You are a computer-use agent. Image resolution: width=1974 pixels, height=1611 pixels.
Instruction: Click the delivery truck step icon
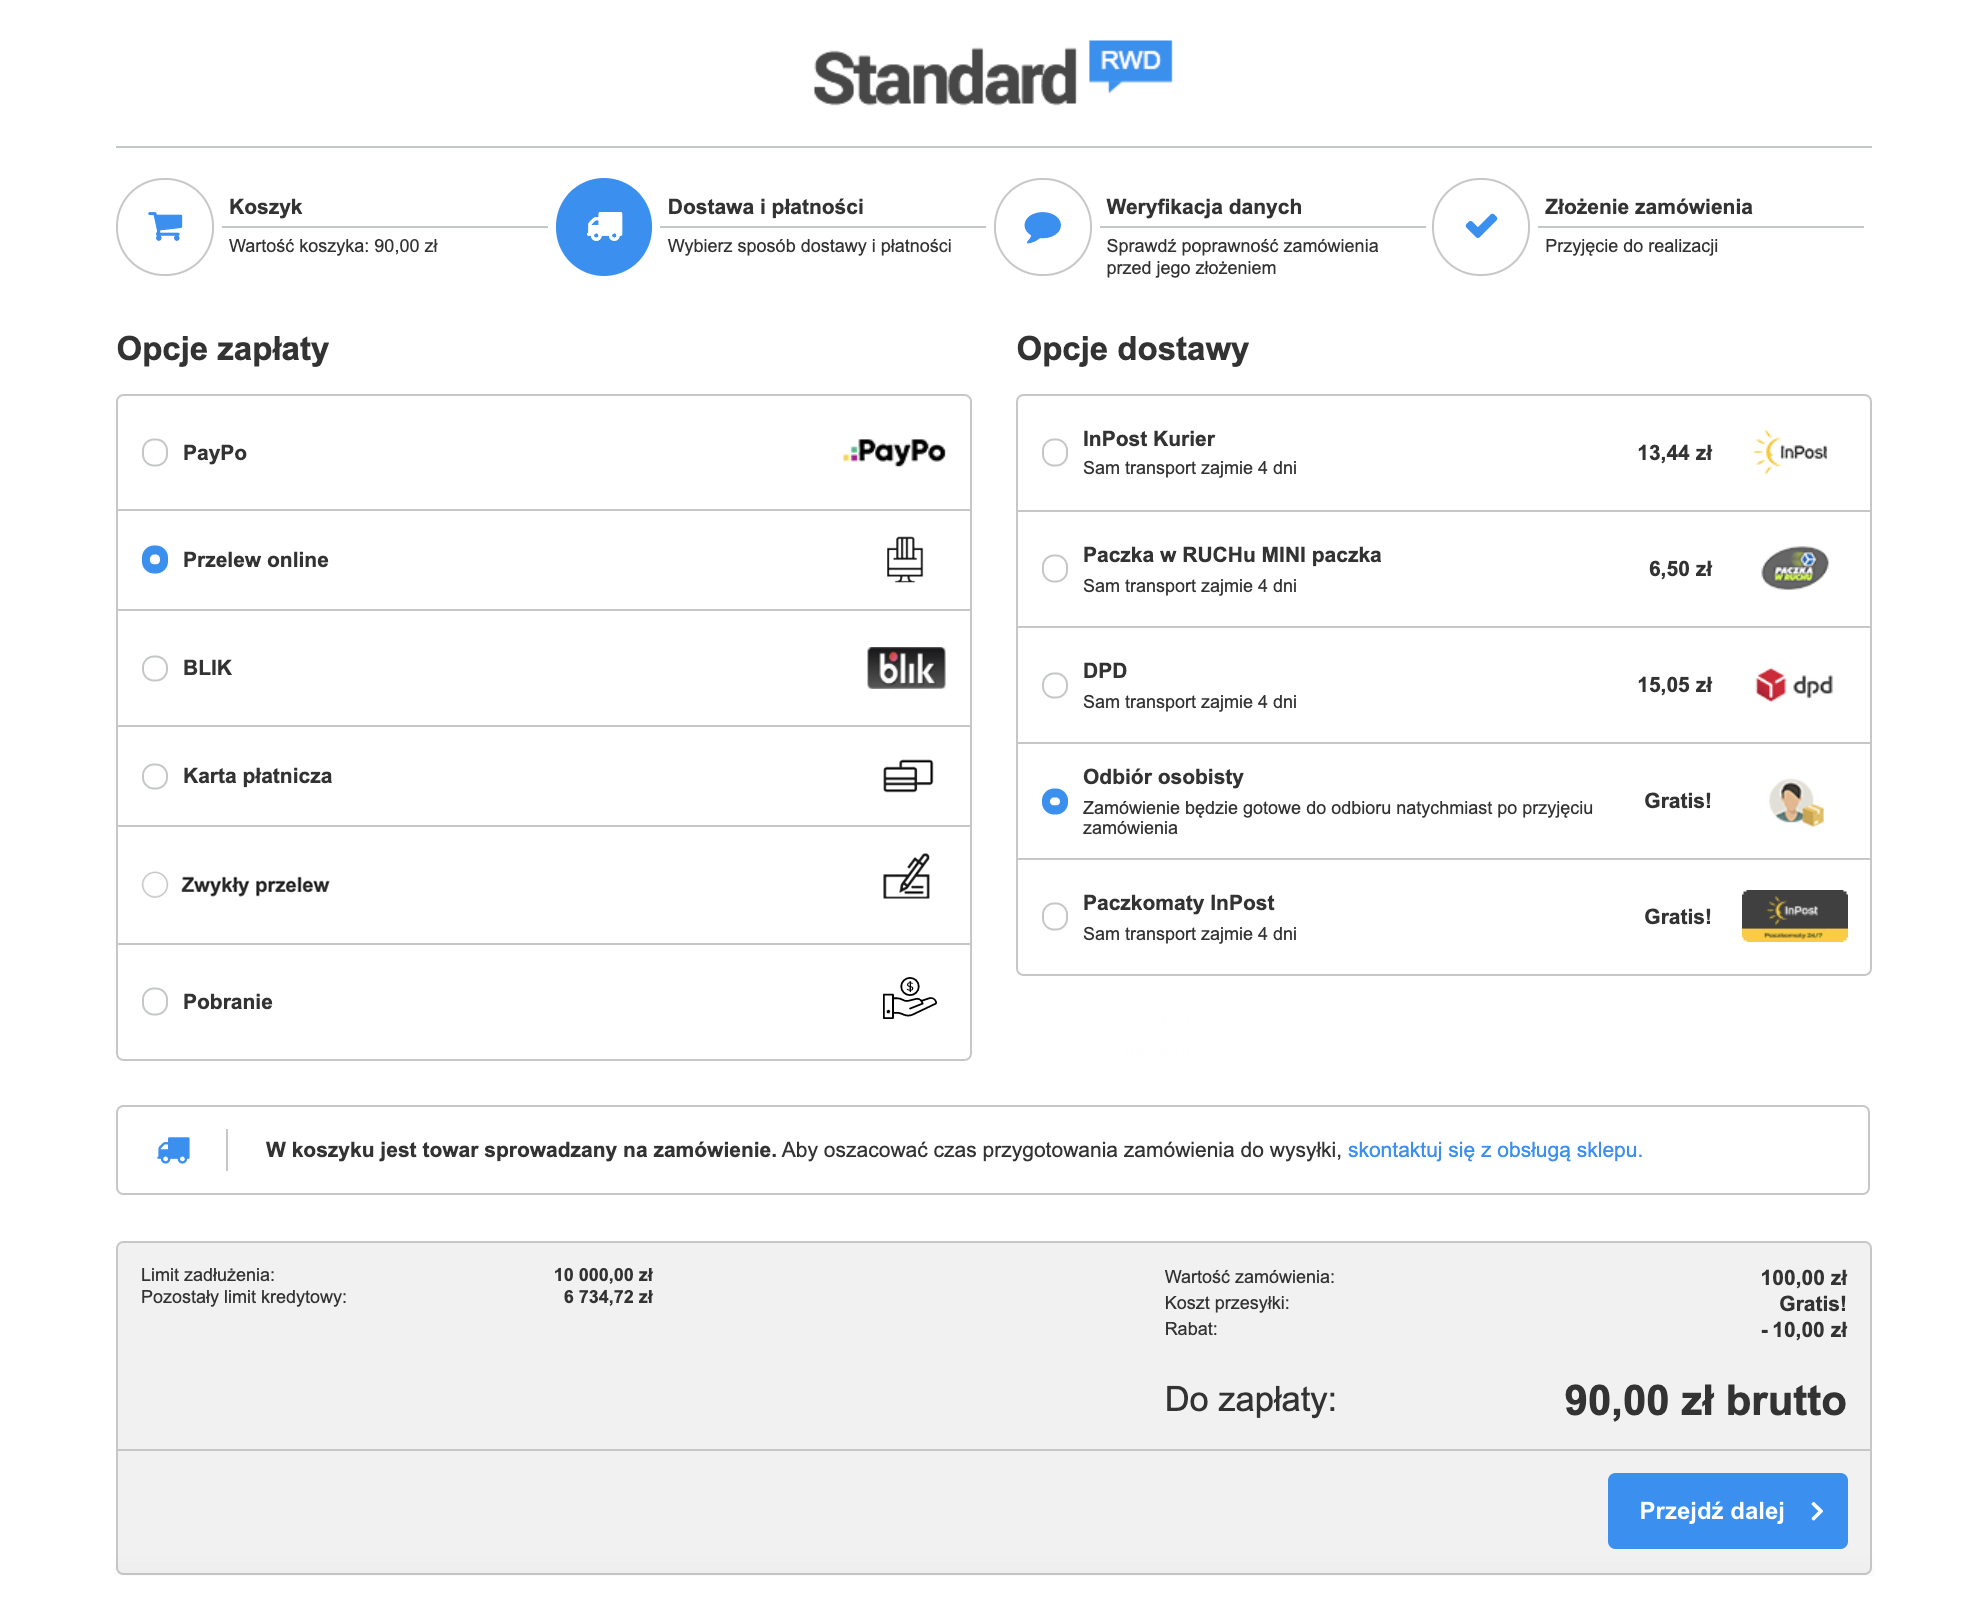coord(604,227)
